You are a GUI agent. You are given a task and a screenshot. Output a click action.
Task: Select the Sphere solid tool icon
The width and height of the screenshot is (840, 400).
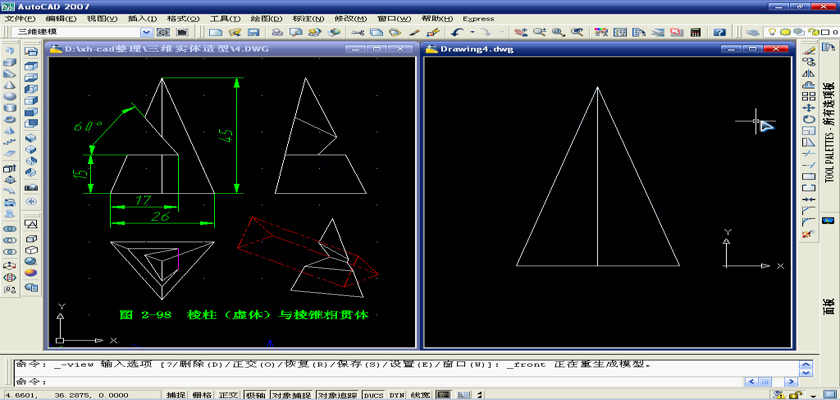pyautogui.click(x=10, y=96)
